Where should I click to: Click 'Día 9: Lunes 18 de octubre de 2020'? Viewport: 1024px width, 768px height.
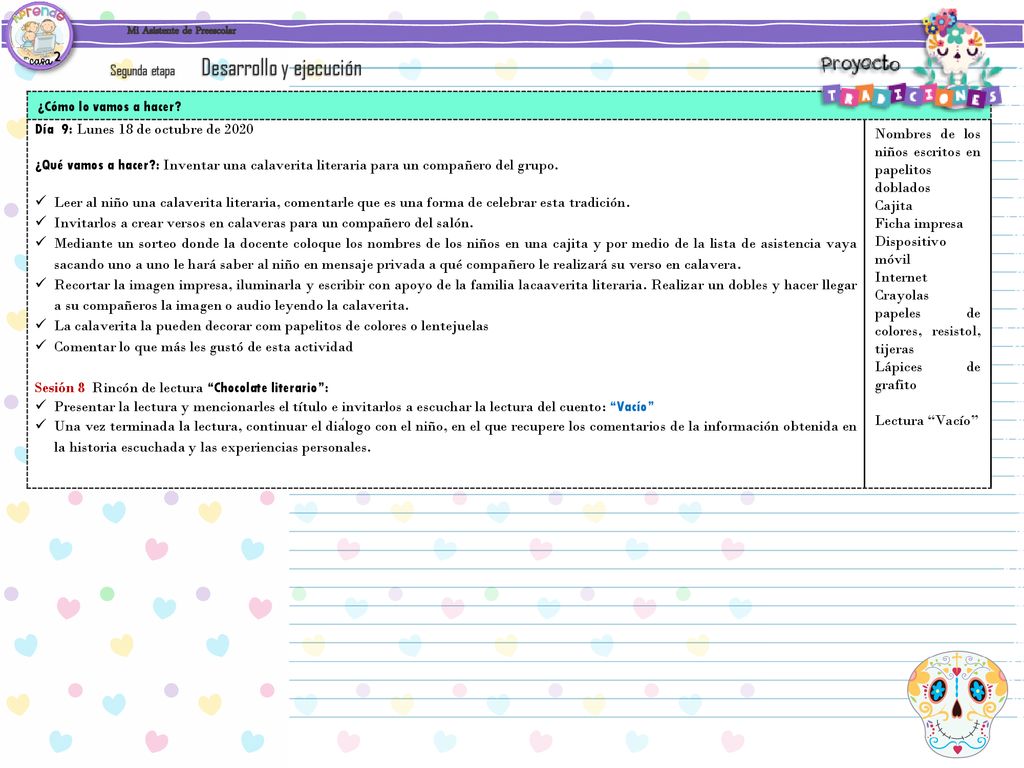click(x=144, y=129)
